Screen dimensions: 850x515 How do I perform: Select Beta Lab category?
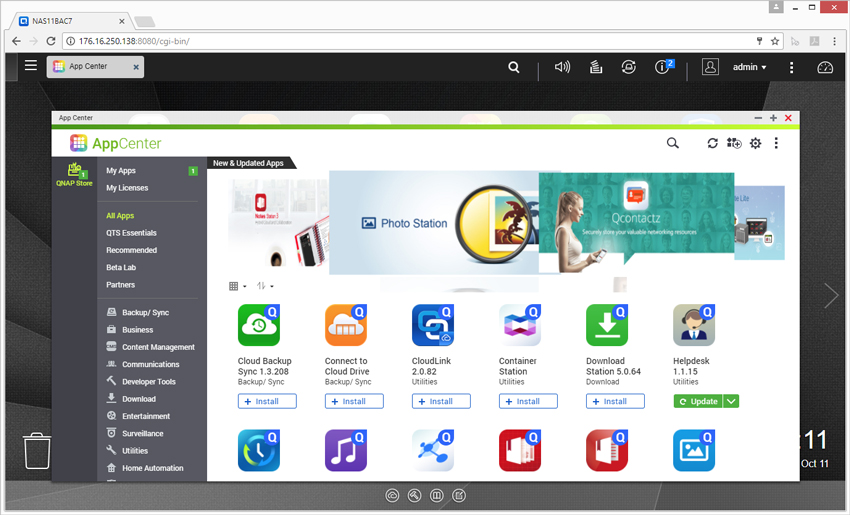pos(121,267)
